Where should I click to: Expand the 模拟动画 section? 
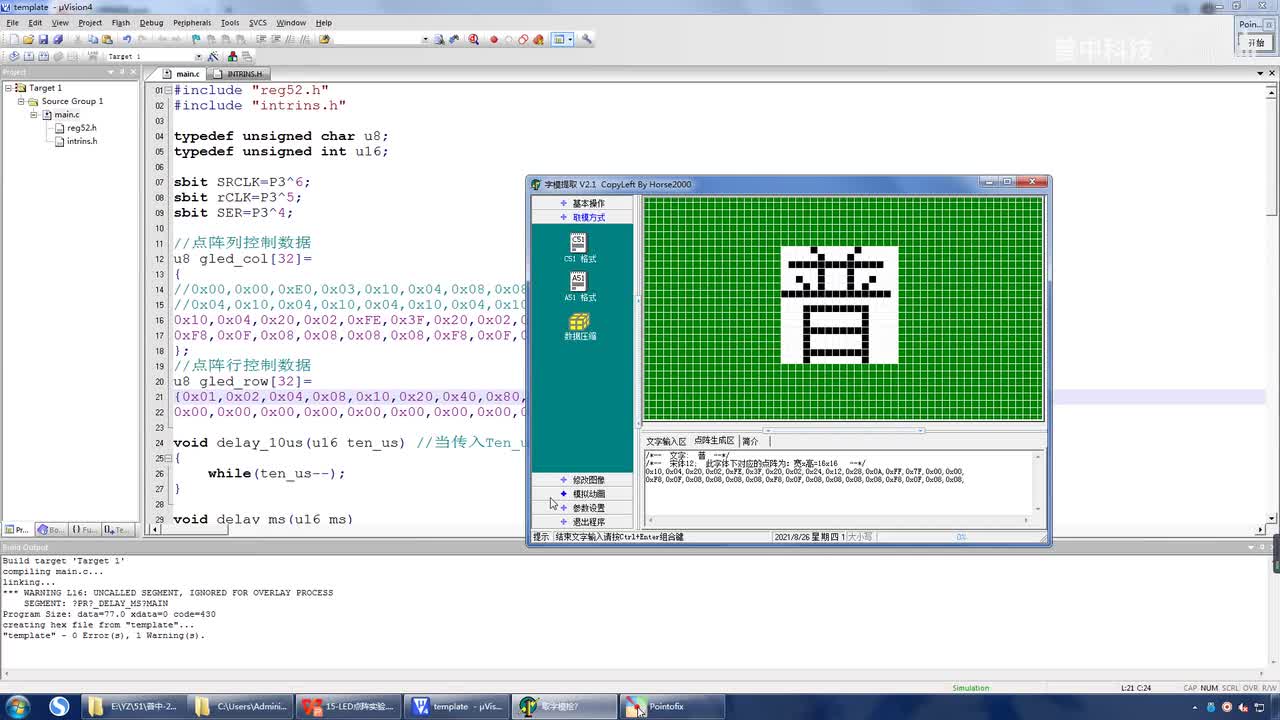click(x=582, y=494)
